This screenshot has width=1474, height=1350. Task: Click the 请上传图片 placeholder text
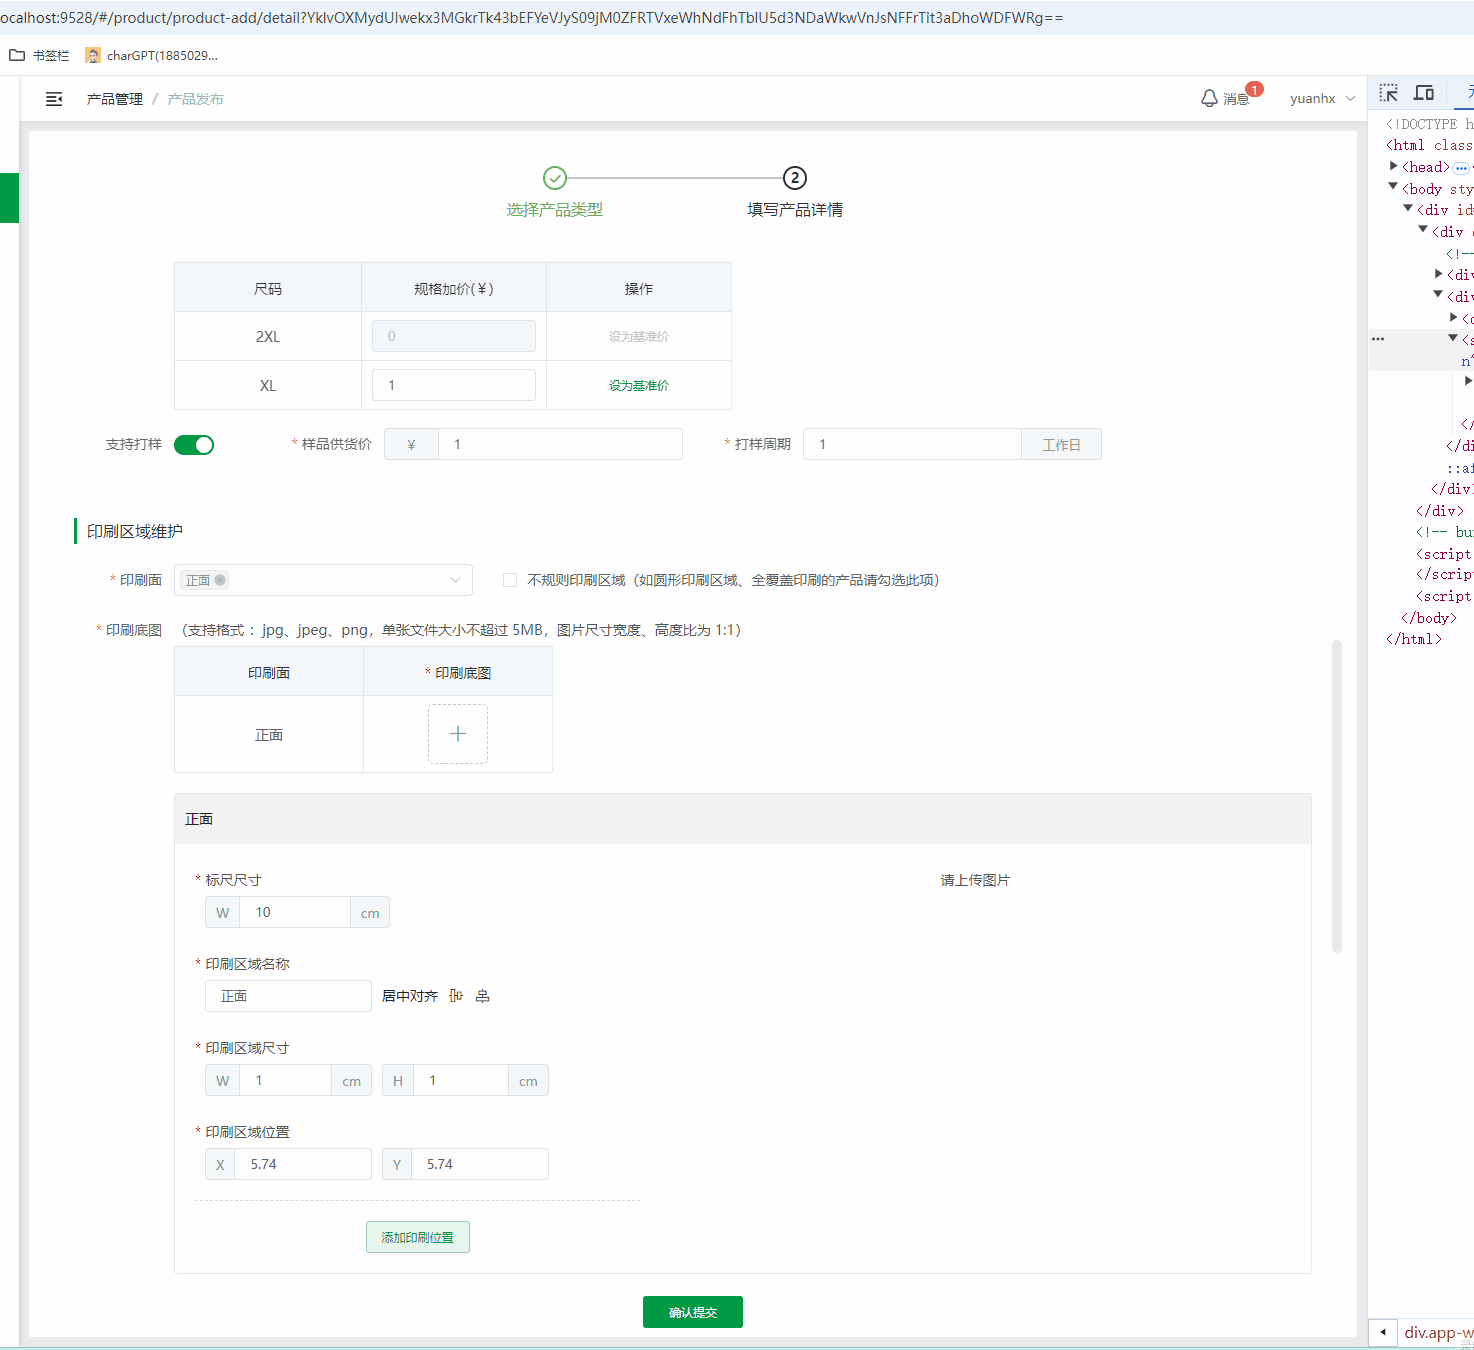click(975, 880)
